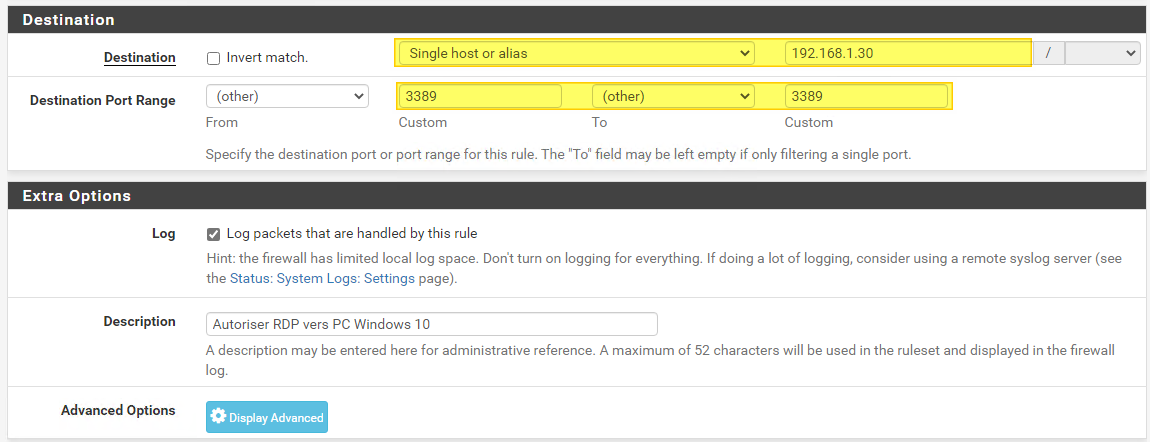Image resolution: width=1150 pixels, height=442 pixels.
Task: Click 'Log packets that are handled' label
Action: (x=352, y=234)
